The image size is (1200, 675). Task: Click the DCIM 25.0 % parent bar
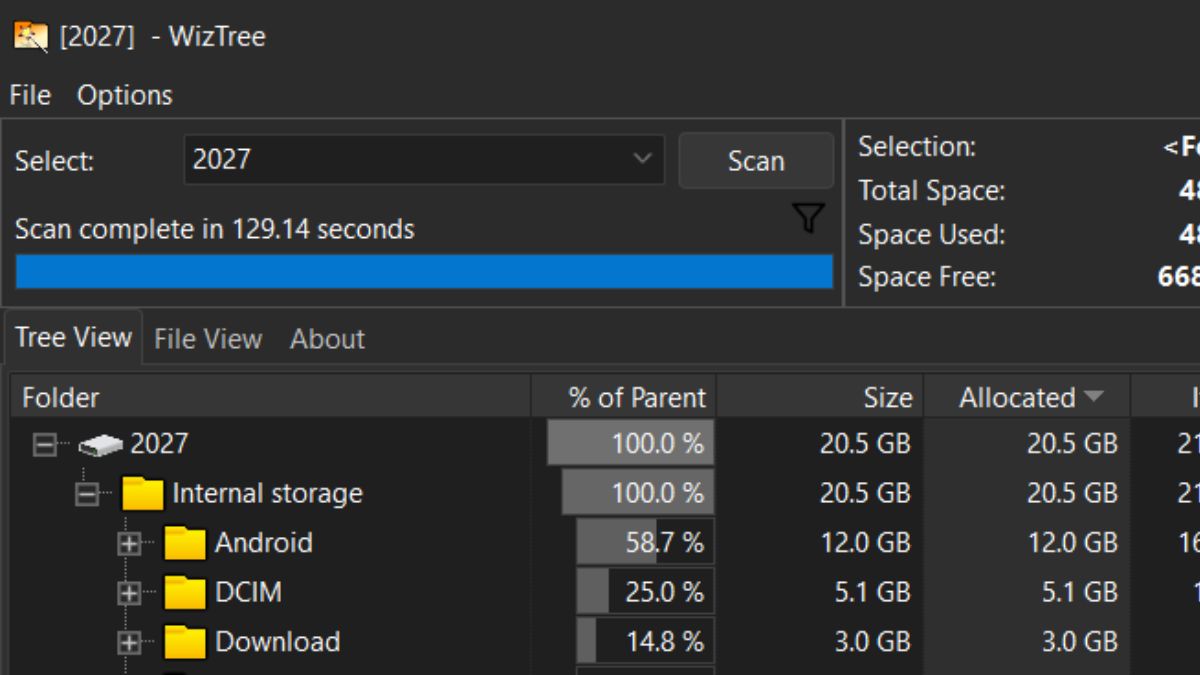(645, 593)
